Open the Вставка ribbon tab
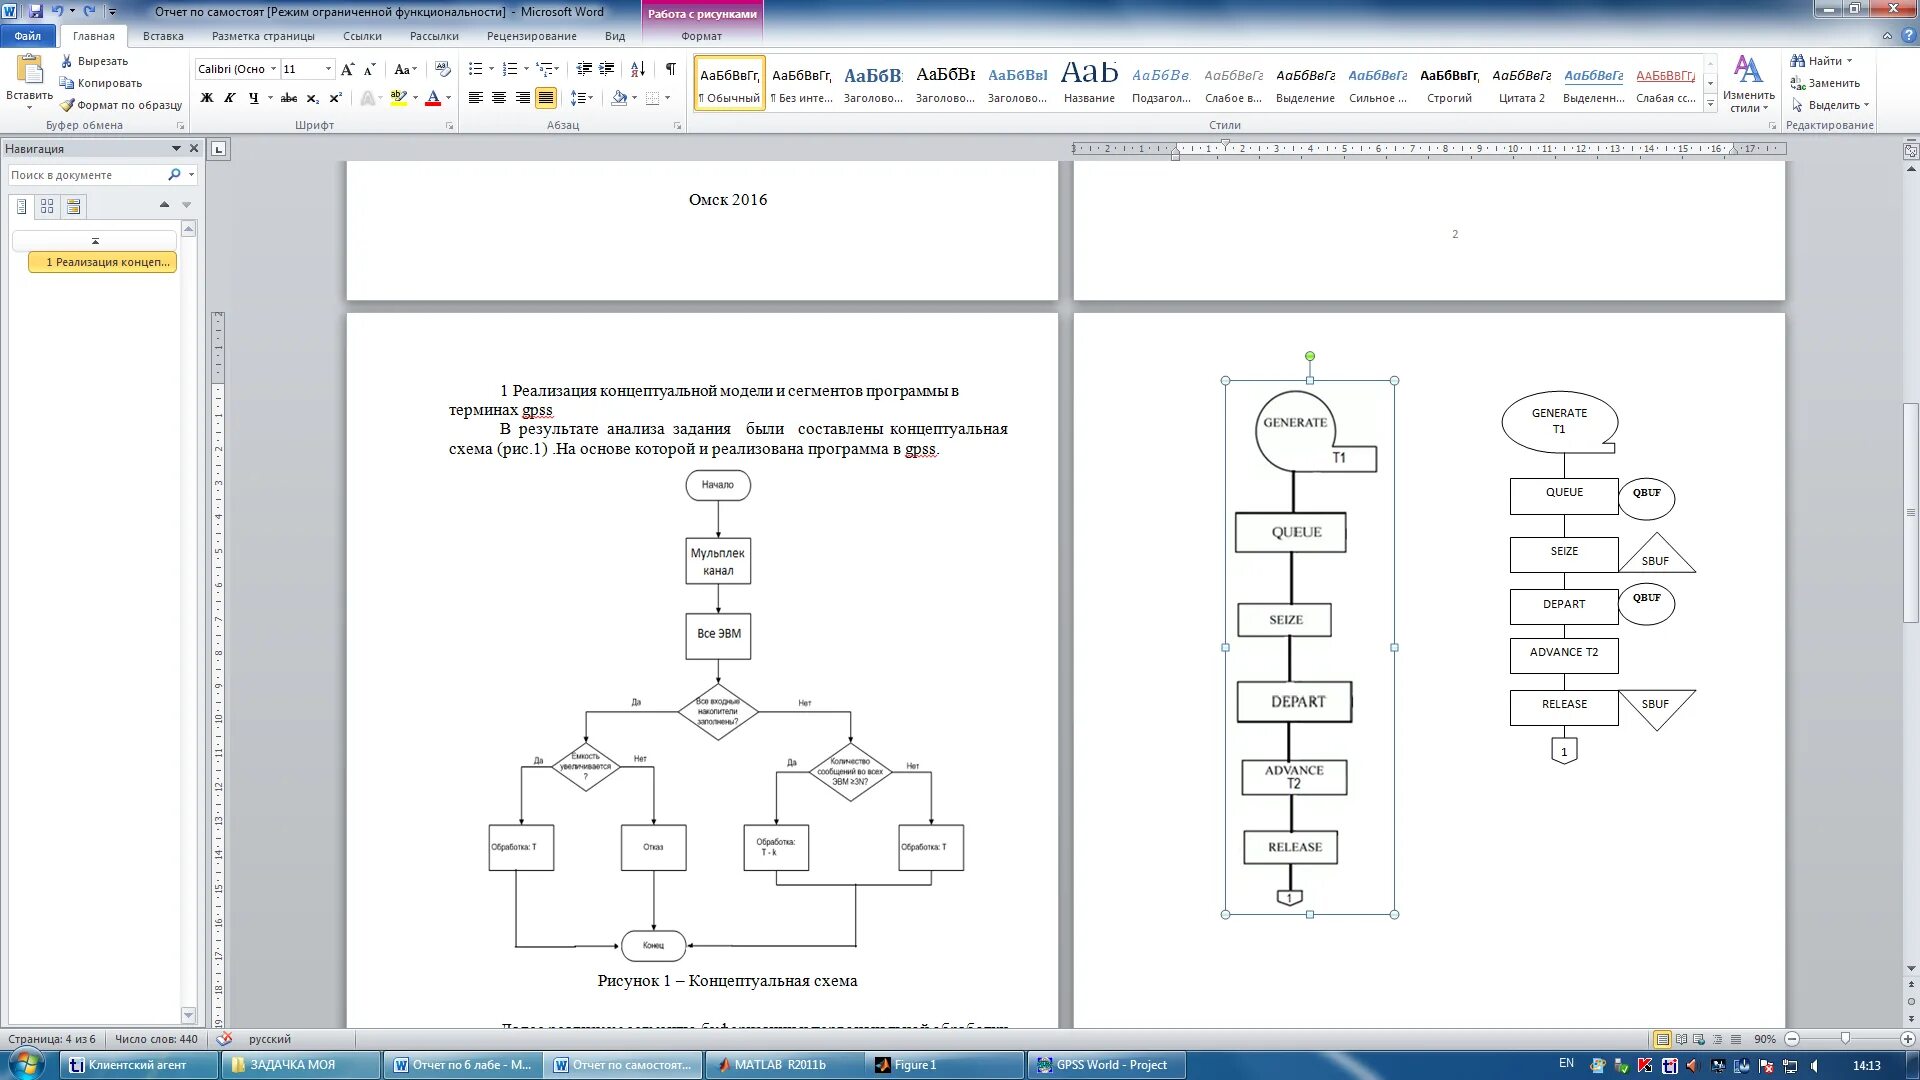 [x=163, y=36]
